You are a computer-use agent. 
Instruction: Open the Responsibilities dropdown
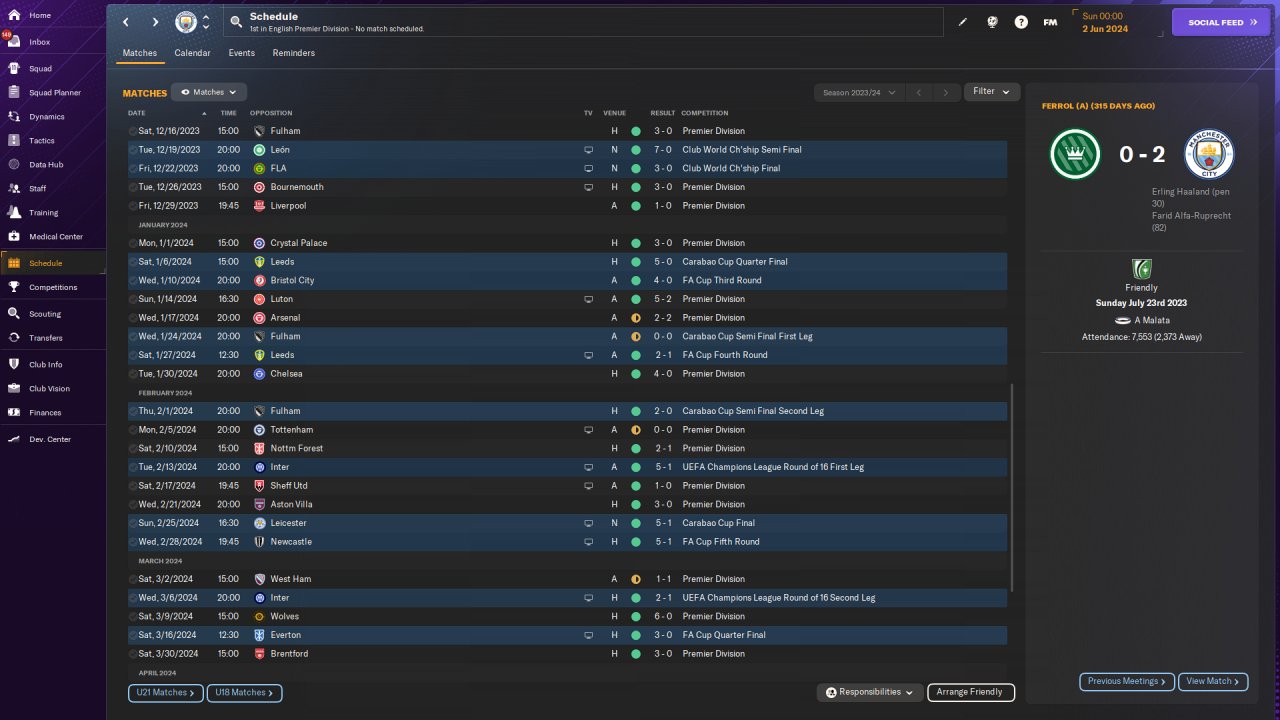coord(869,692)
